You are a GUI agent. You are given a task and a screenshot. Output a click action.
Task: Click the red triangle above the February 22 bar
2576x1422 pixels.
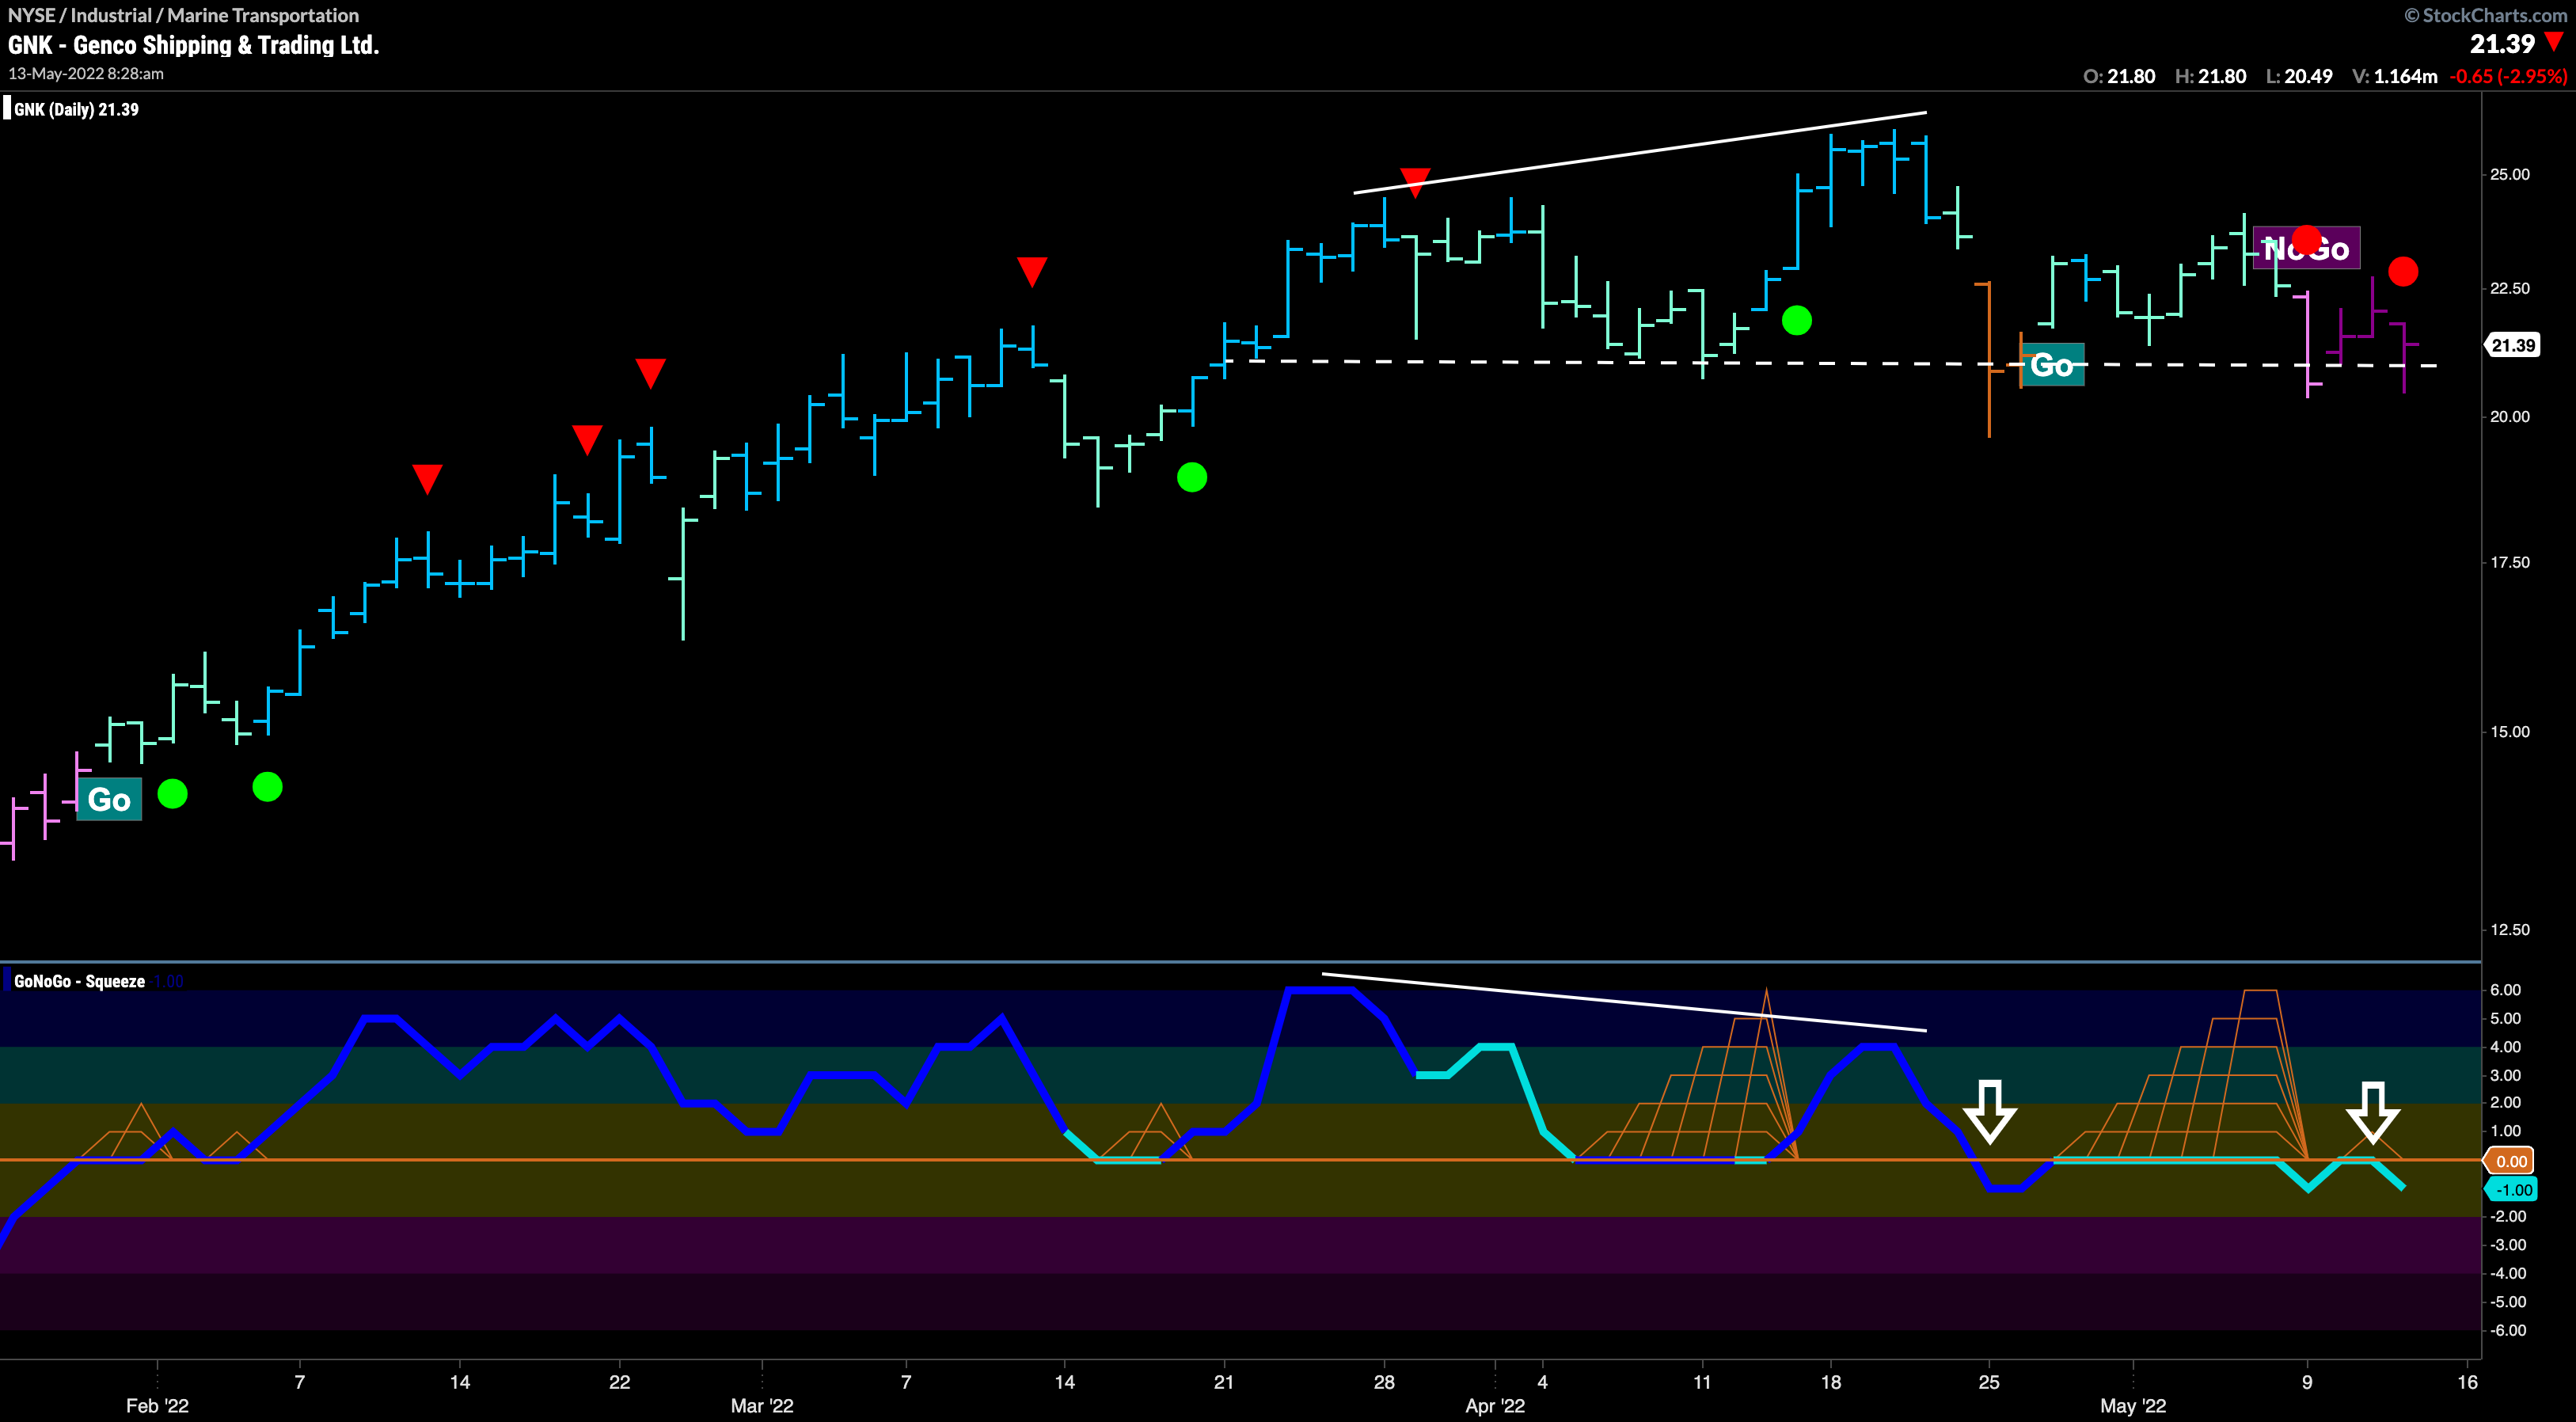tap(650, 372)
